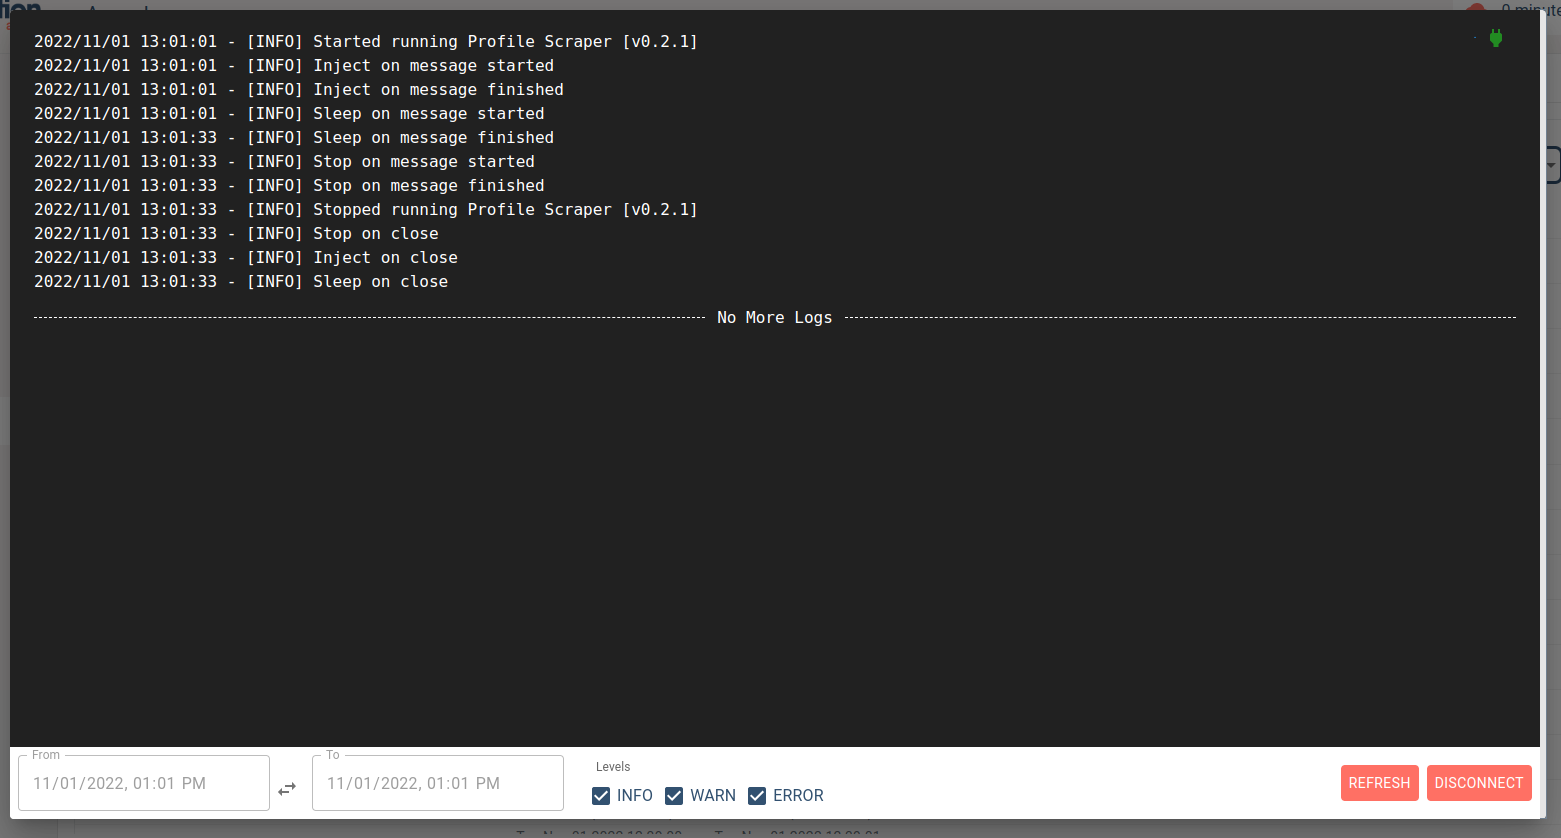Click the green plug connection status icon

tap(1496, 38)
